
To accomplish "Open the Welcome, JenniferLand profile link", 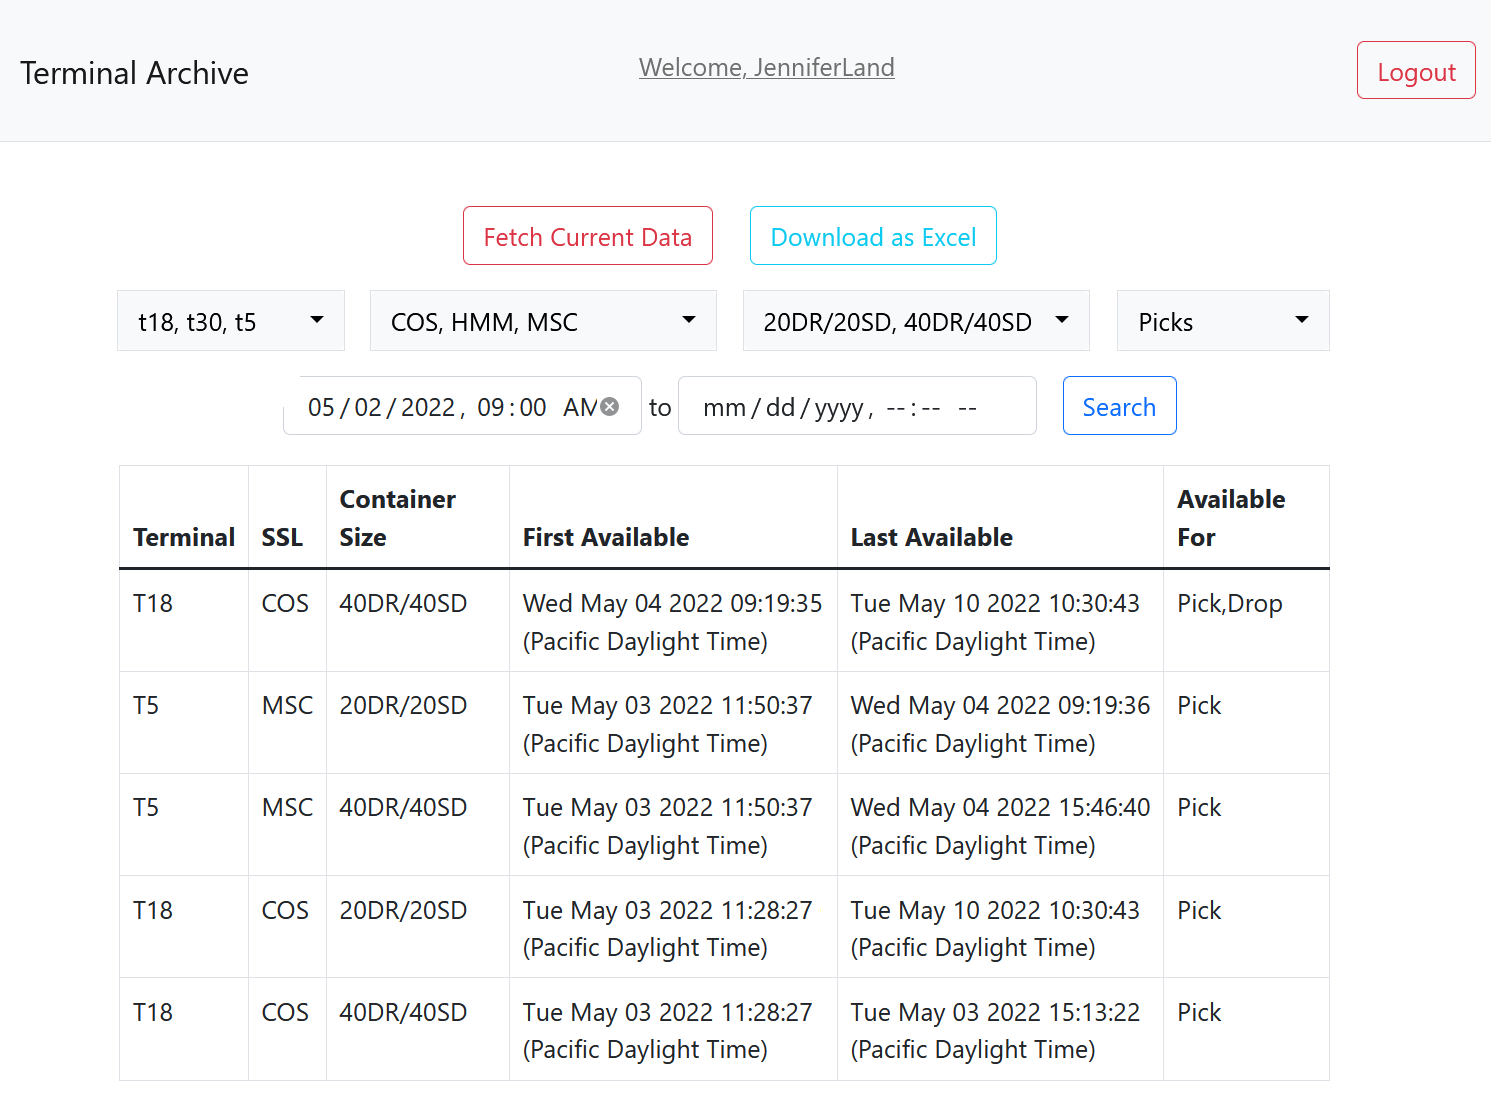I will (766, 67).
